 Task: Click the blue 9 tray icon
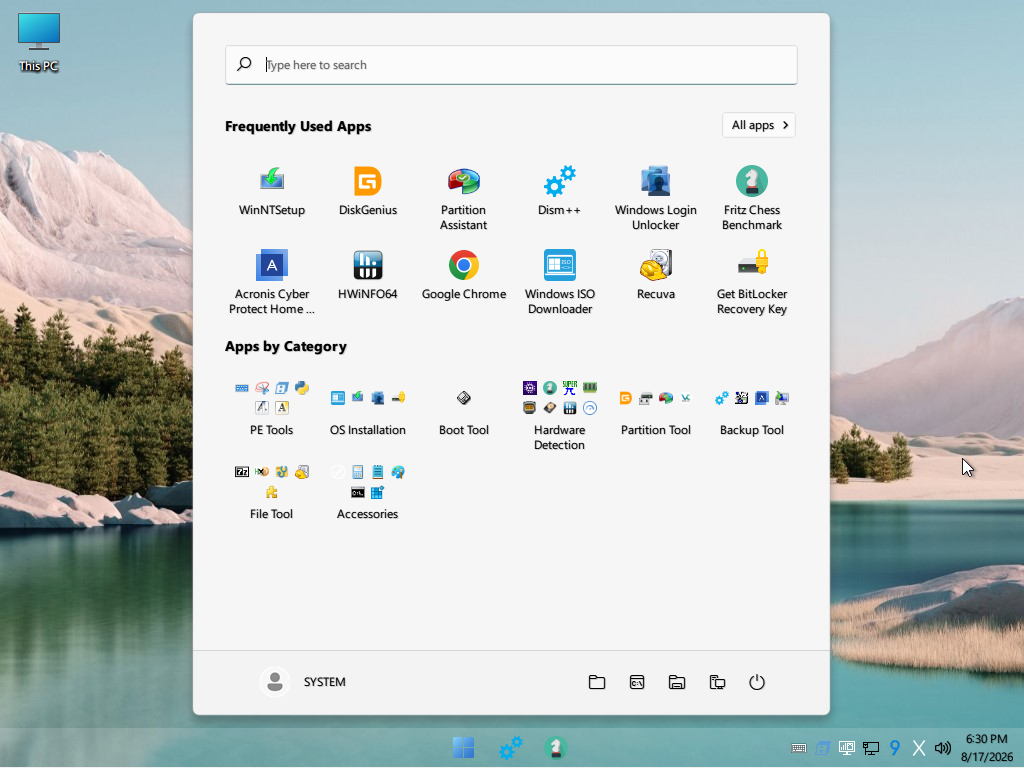895,748
